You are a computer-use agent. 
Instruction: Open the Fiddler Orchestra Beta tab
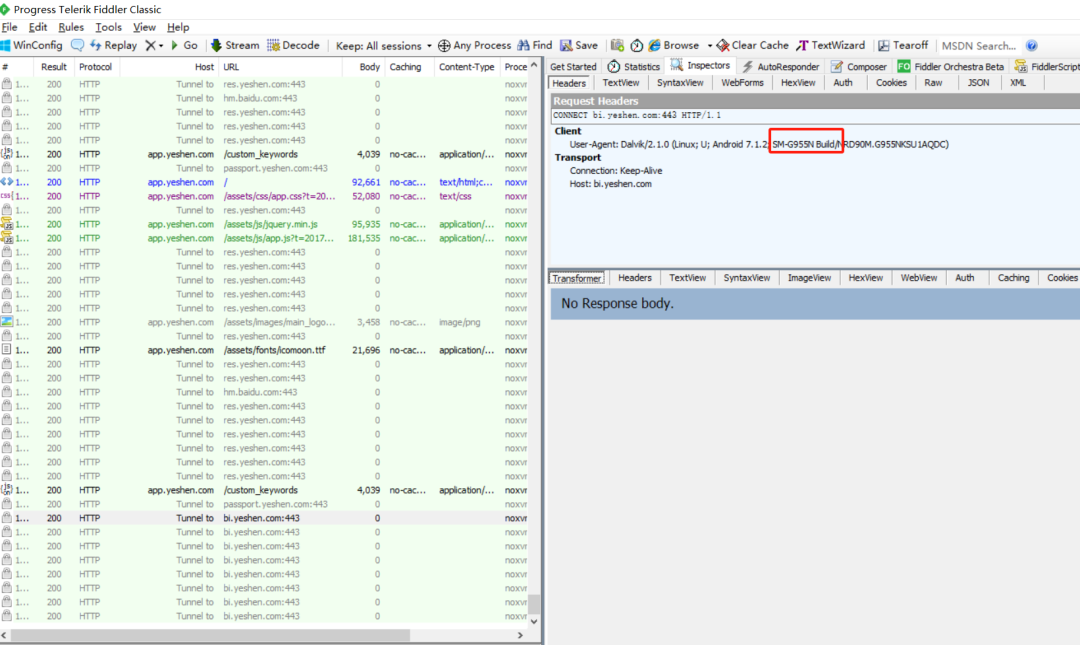951,67
